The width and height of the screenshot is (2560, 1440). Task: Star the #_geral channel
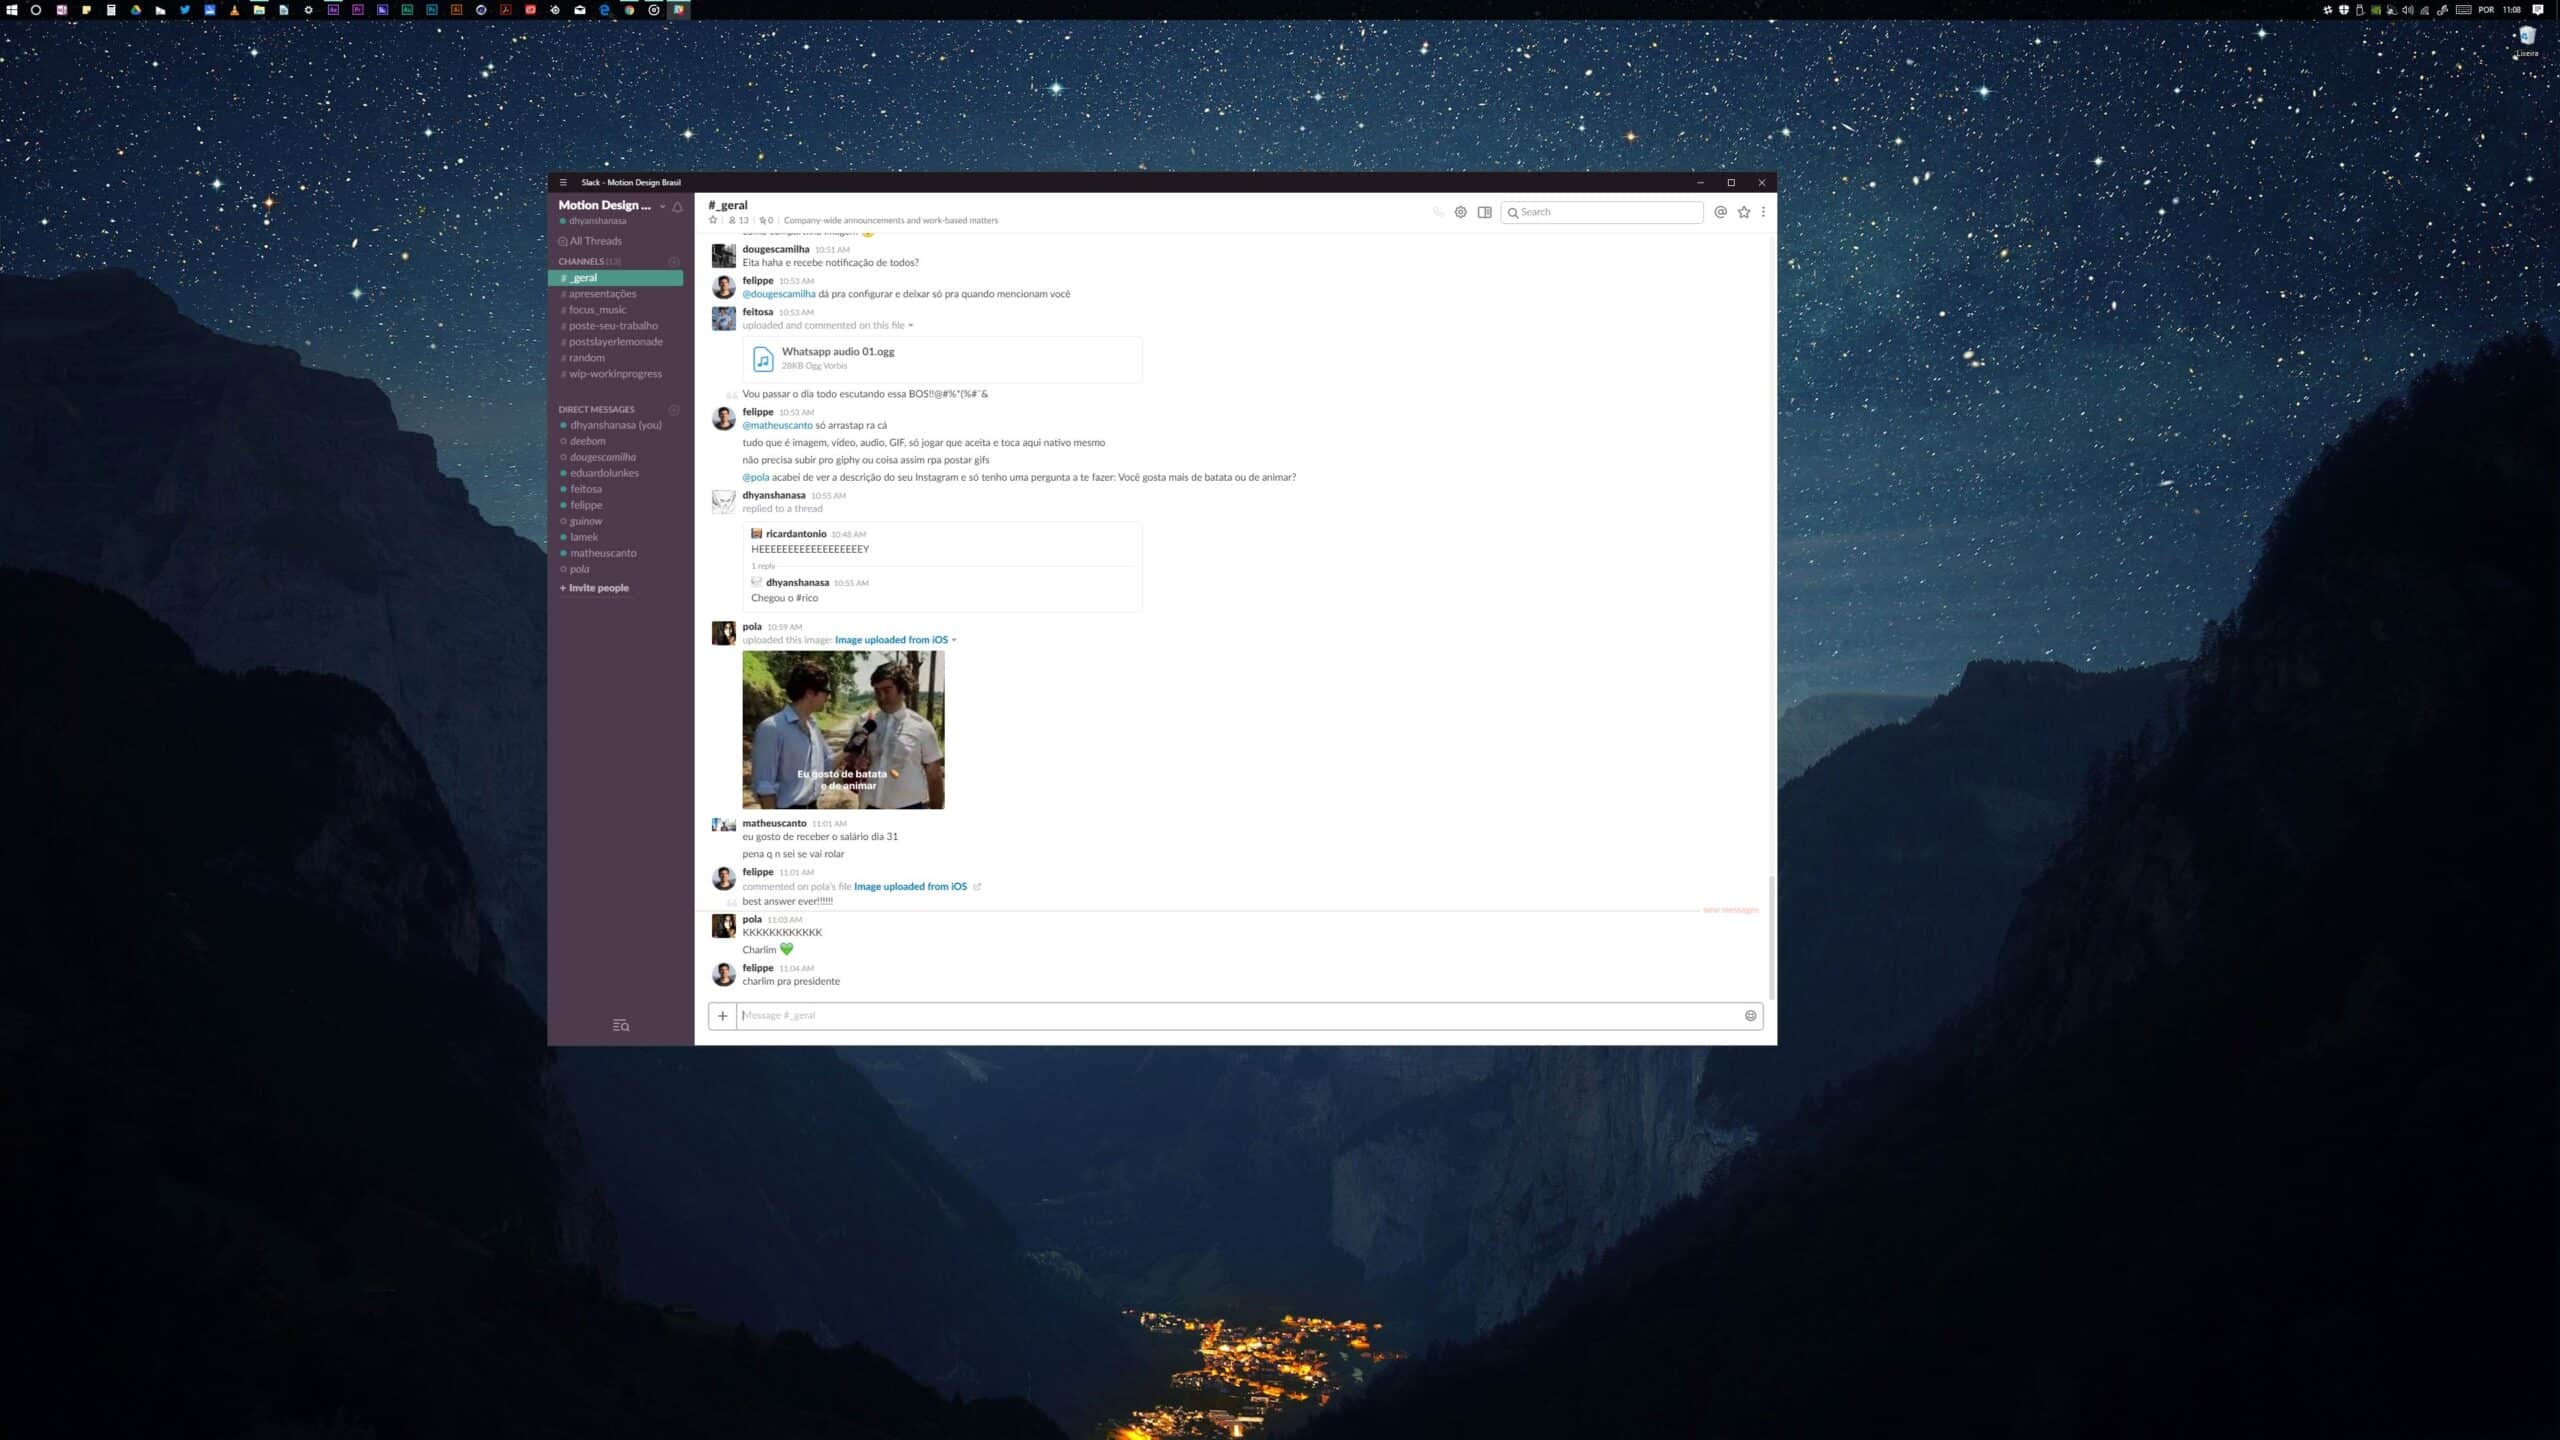(713, 220)
